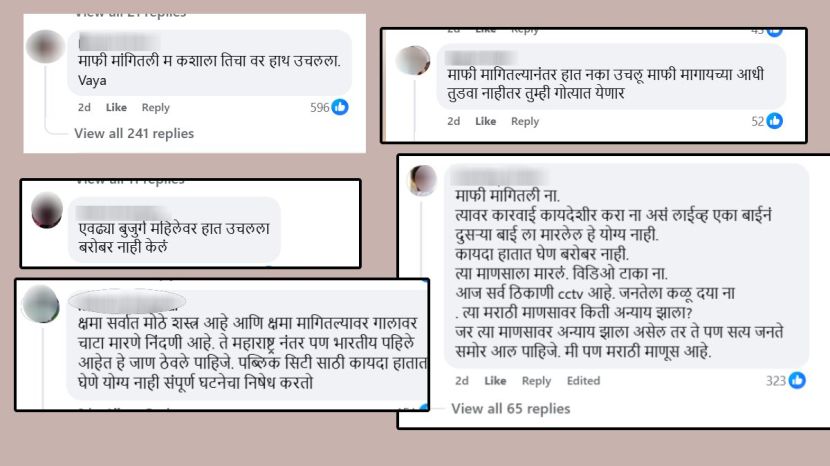Like the comment with 52 reactions
The height and width of the screenshot is (466, 830).
[x=485, y=121]
